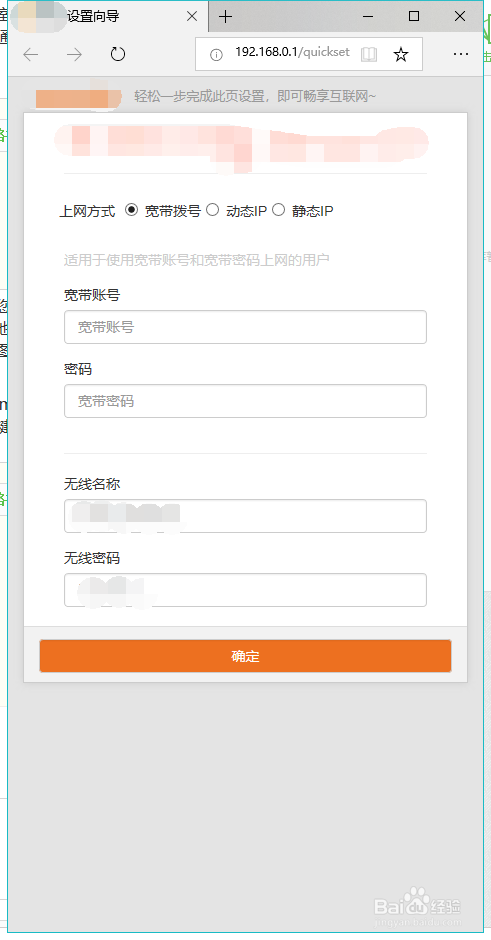
Task: Open reading view book icon
Action: (369, 55)
